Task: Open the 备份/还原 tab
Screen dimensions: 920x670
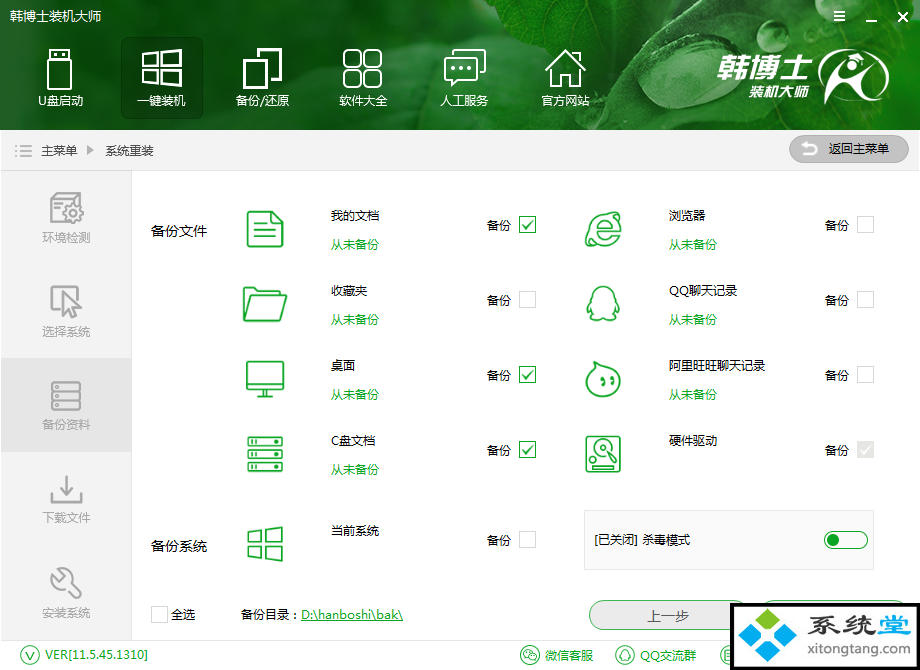Action: 262,78
